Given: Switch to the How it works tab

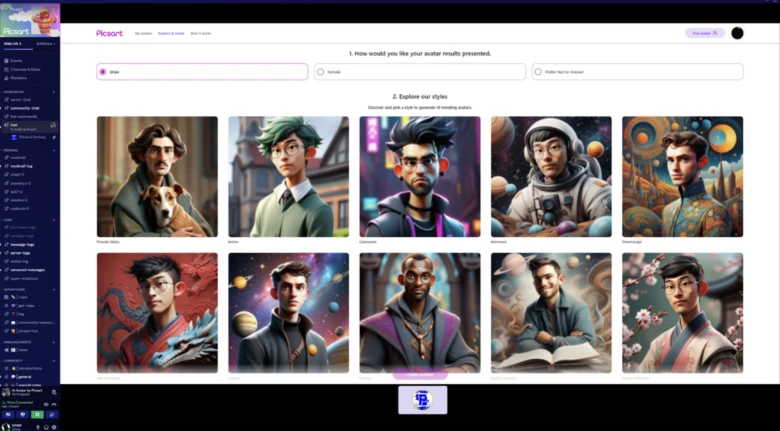Looking at the screenshot, I should point(199,33).
